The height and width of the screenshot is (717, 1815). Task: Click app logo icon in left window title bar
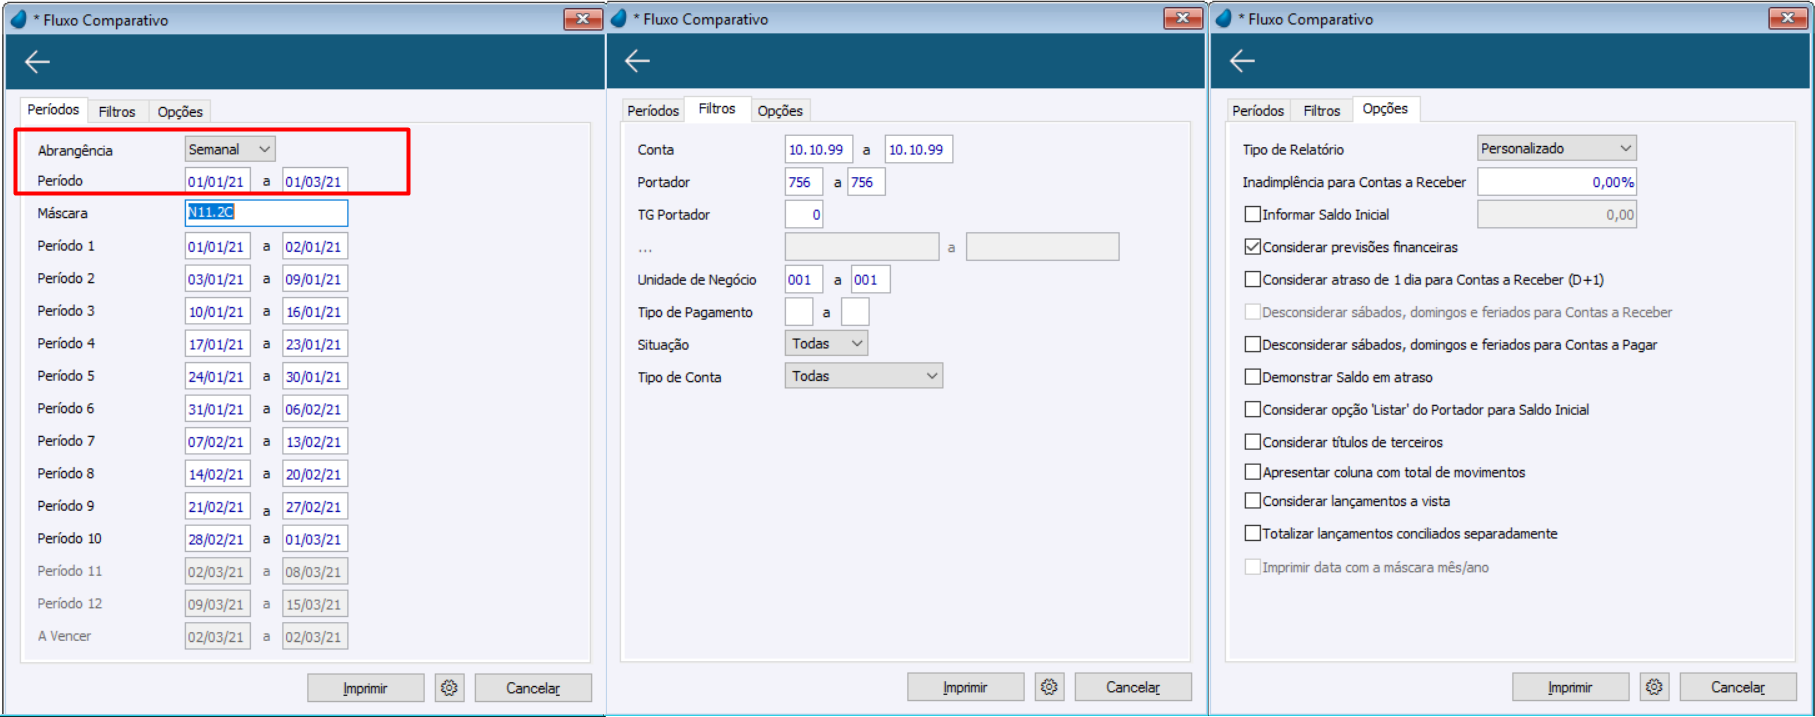pos(18,19)
